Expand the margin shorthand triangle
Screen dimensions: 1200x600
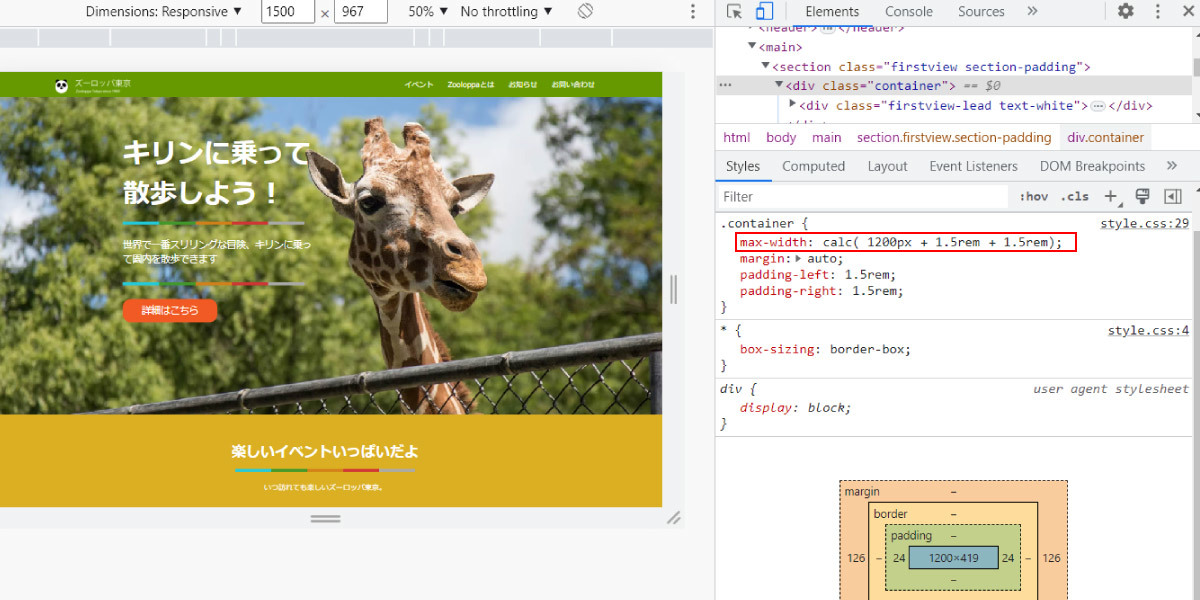coord(798,258)
